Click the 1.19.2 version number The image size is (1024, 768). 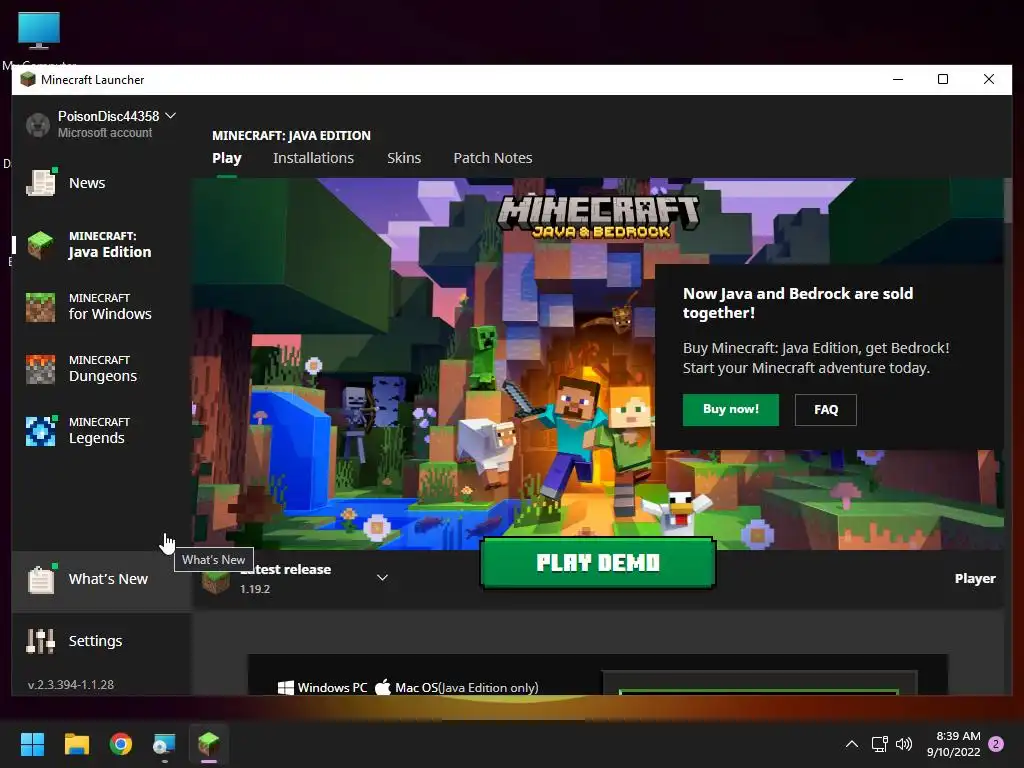coord(255,589)
